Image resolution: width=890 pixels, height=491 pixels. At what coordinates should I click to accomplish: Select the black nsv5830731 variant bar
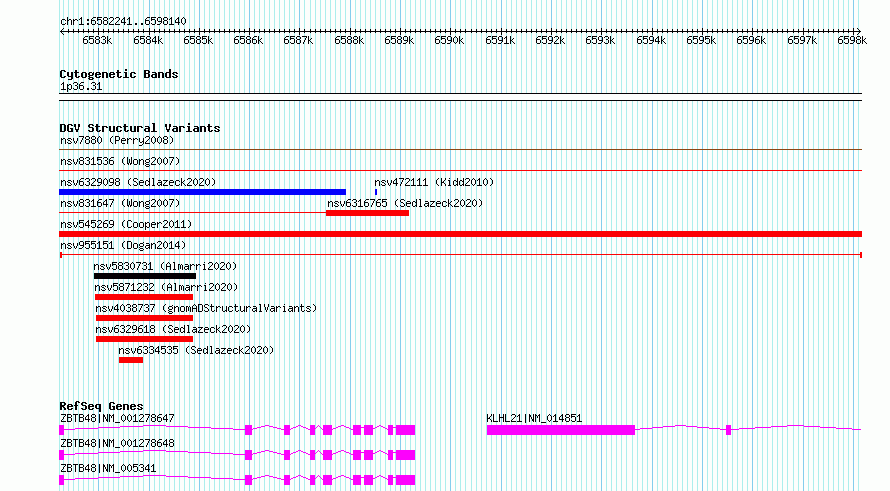tap(145, 276)
